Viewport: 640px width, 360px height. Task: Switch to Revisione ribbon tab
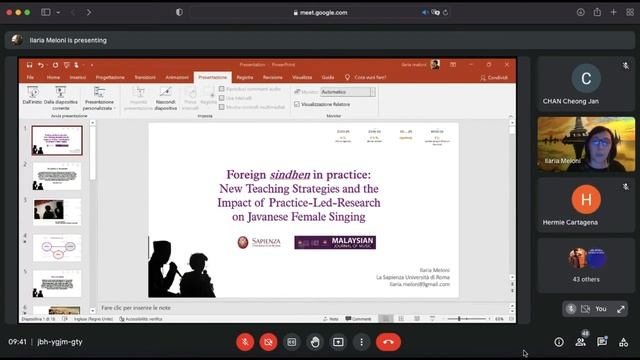pos(273,77)
